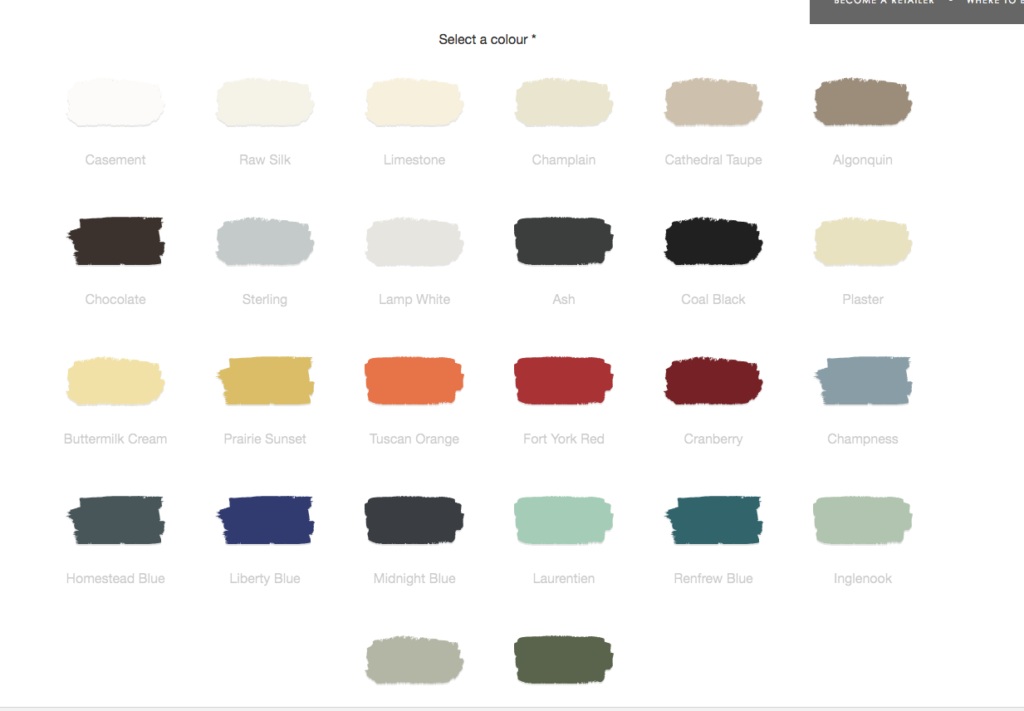Click the "Limestone" label text
Screen dimensions: 1024x711
(415, 160)
